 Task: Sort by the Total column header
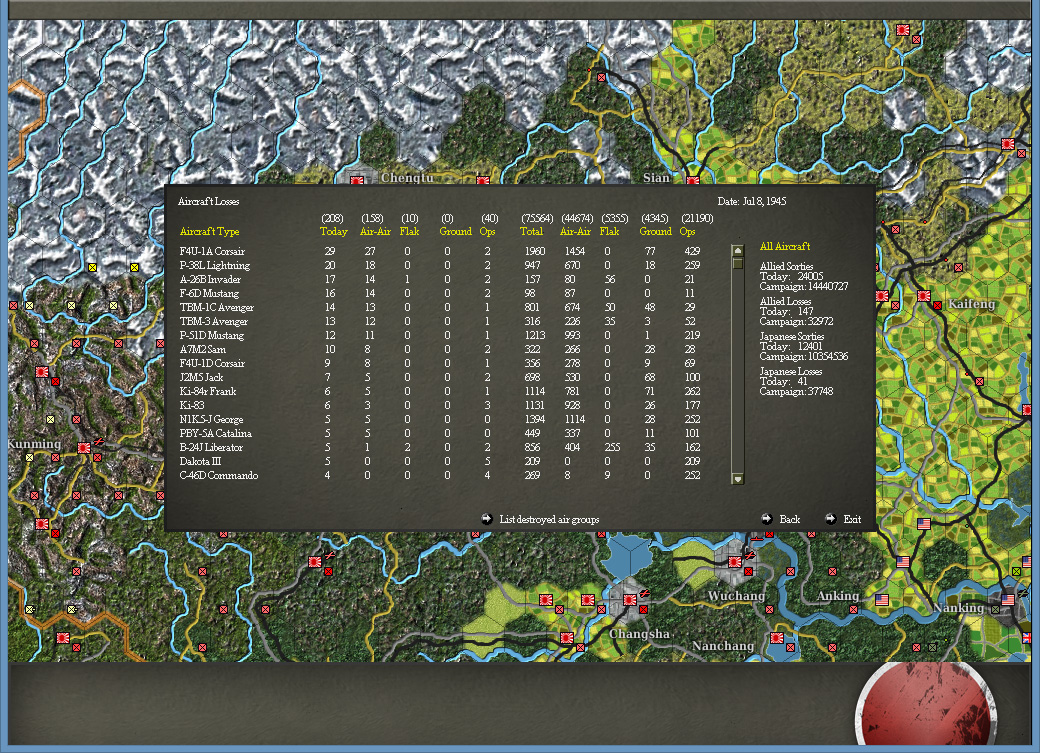[x=531, y=232]
